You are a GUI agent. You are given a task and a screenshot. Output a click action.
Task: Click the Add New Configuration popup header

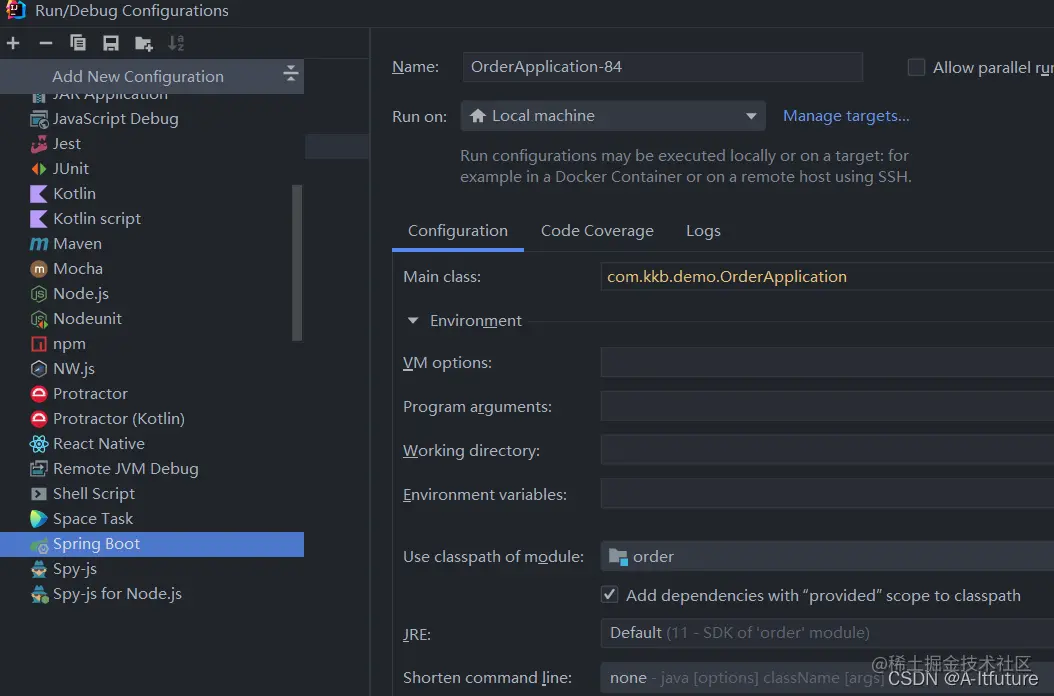(152, 76)
